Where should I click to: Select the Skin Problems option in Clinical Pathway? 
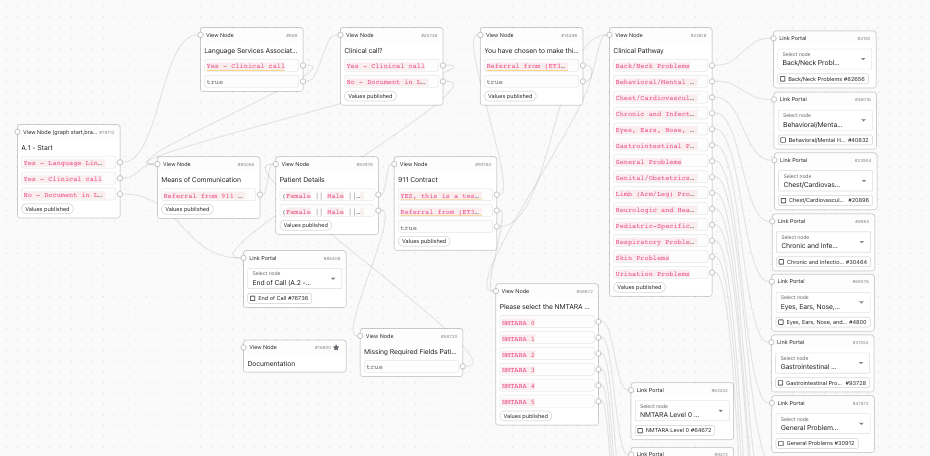654,258
